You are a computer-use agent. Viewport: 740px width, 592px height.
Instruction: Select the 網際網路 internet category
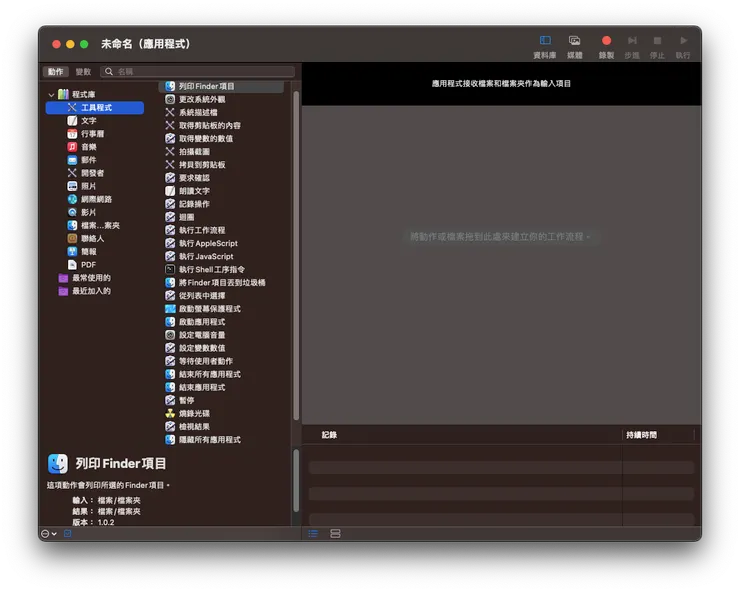tap(90, 199)
